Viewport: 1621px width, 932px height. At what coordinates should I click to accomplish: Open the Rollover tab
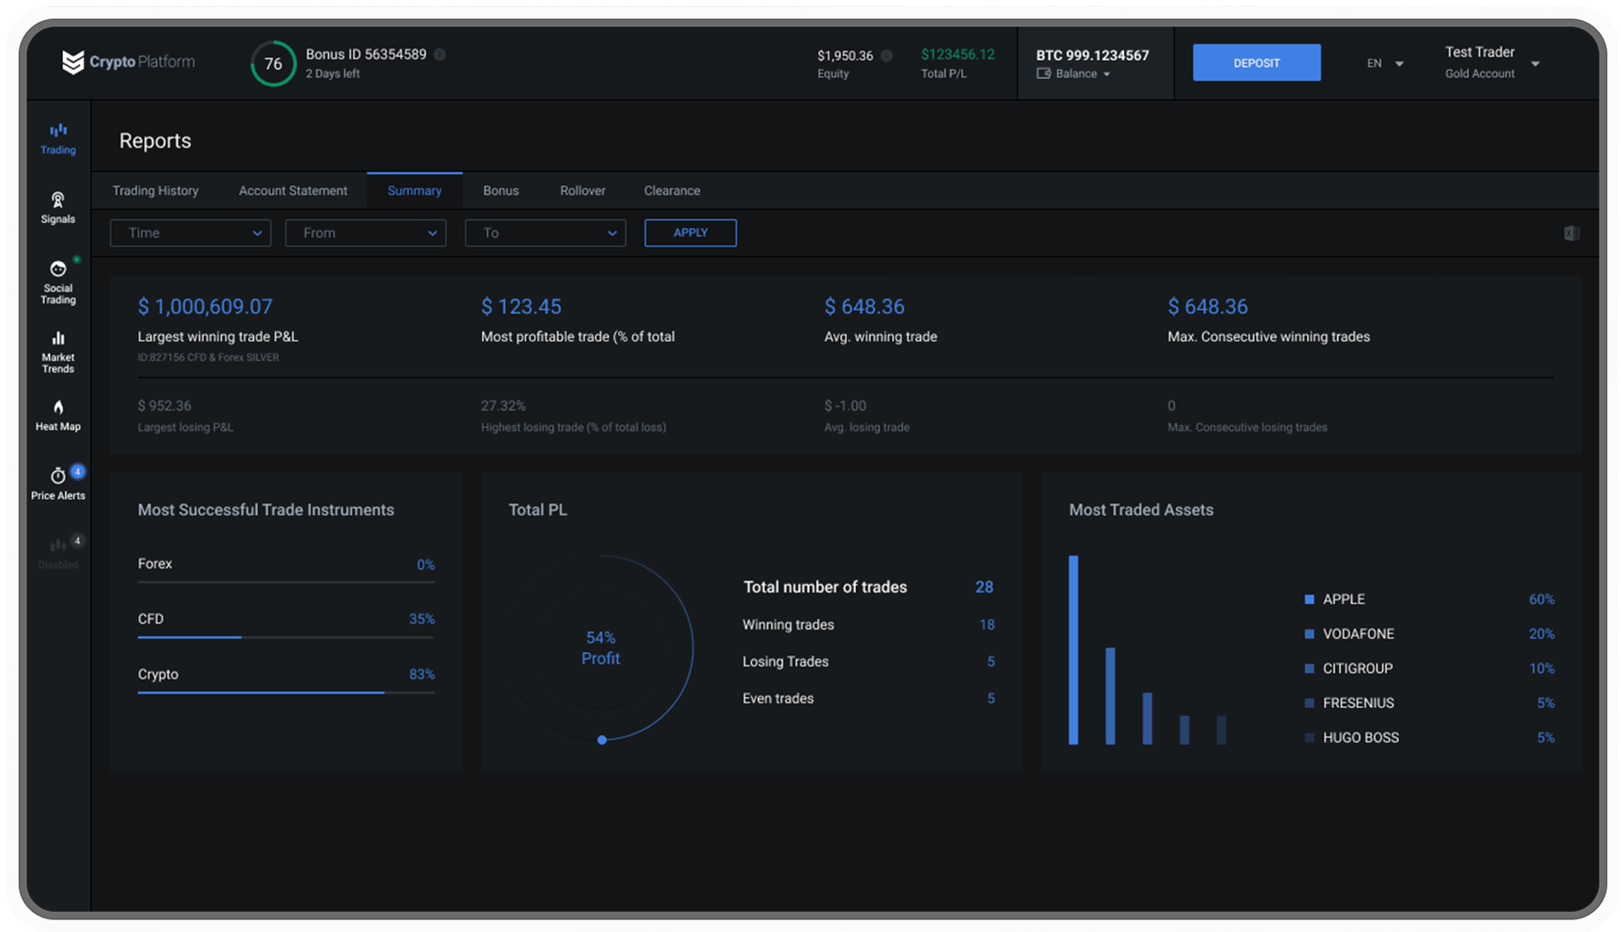(583, 191)
